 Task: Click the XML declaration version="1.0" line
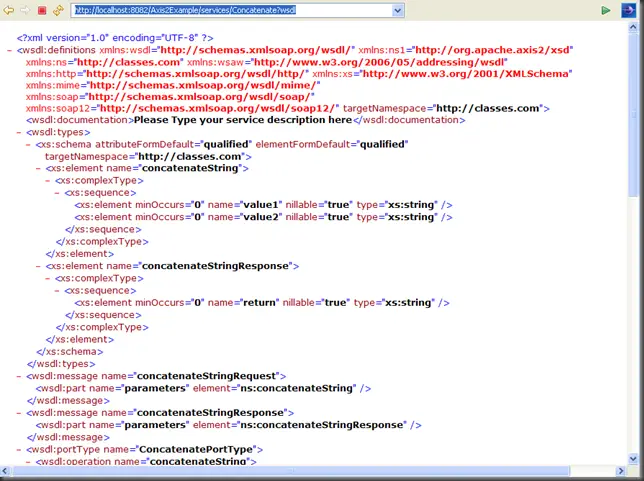coord(115,38)
